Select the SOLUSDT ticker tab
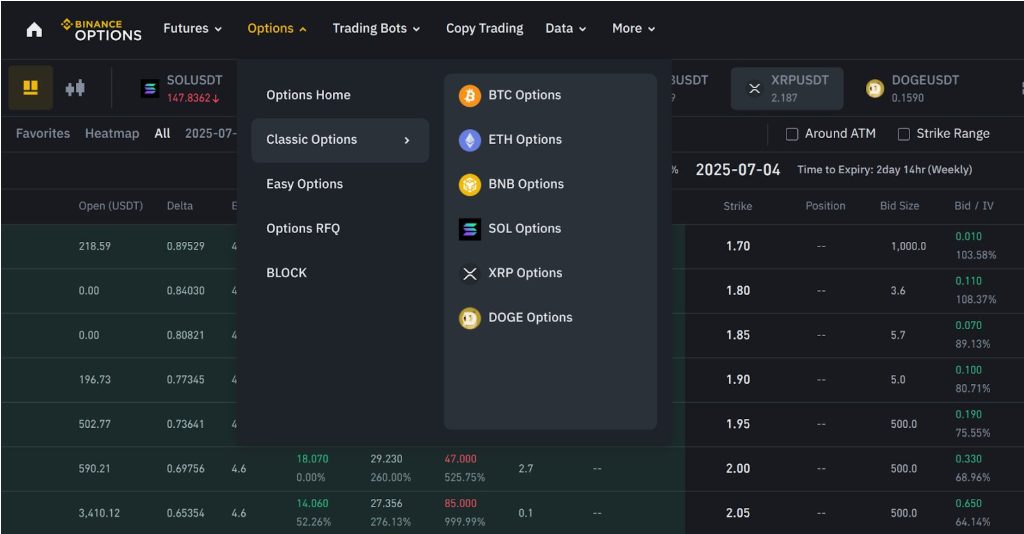Viewport: 1024px width, 534px height. coord(182,88)
